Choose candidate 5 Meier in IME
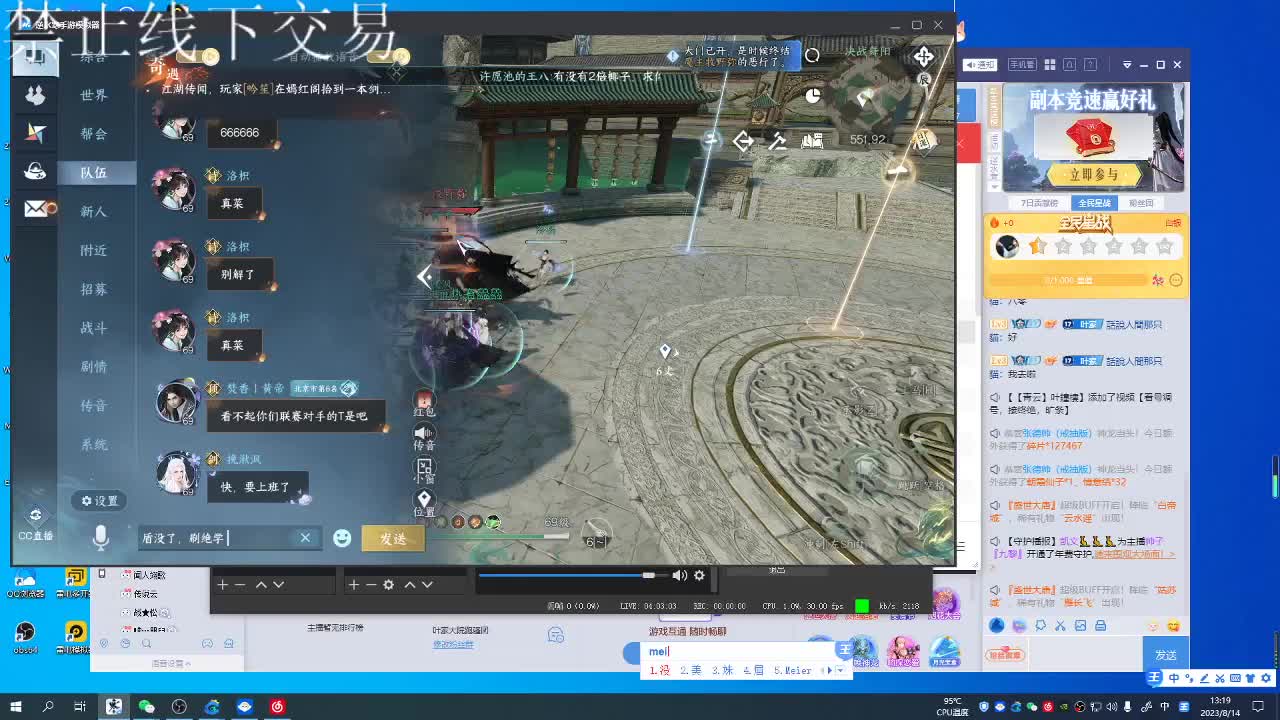 pos(793,670)
